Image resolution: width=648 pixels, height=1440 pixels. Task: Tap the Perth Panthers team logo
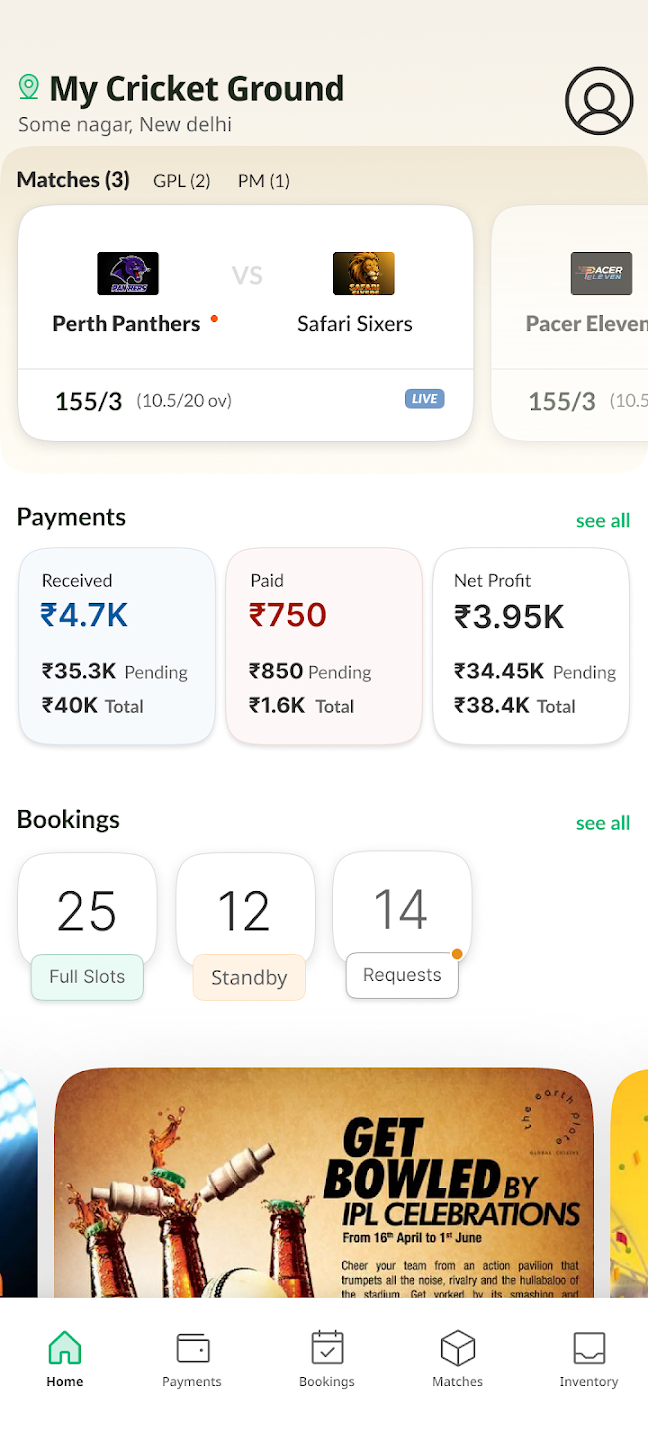tap(128, 274)
